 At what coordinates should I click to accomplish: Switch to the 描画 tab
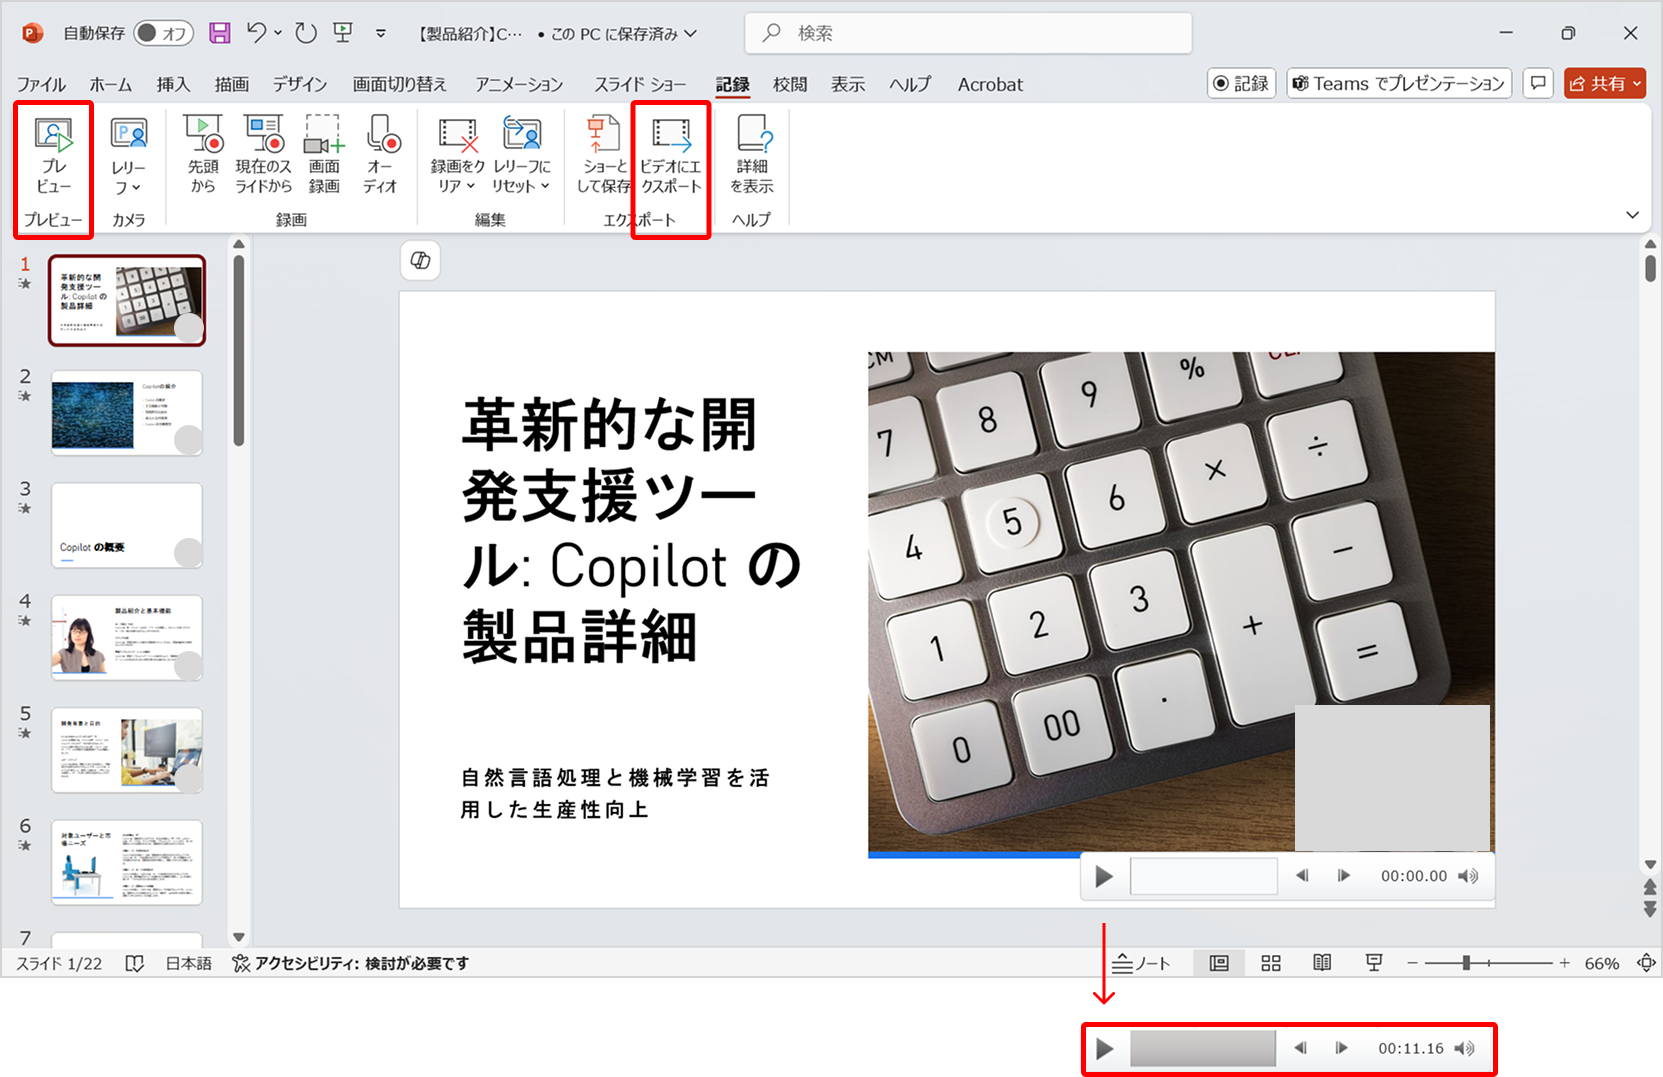[x=231, y=84]
